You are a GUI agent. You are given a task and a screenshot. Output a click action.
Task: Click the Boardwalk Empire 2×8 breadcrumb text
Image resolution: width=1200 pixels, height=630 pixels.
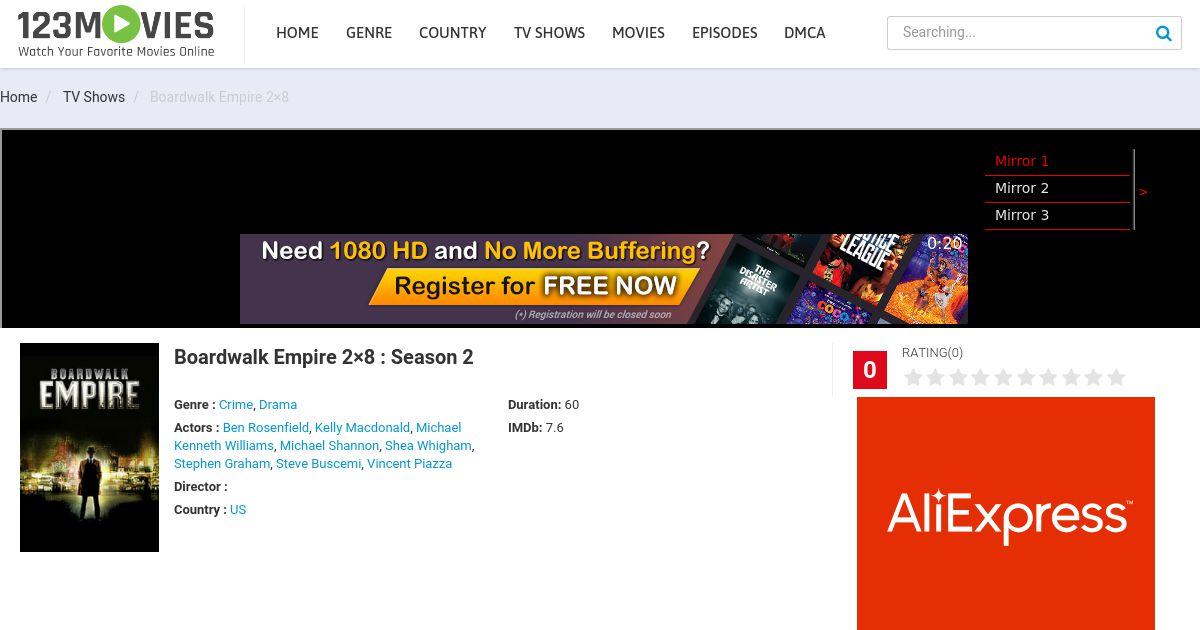219,97
